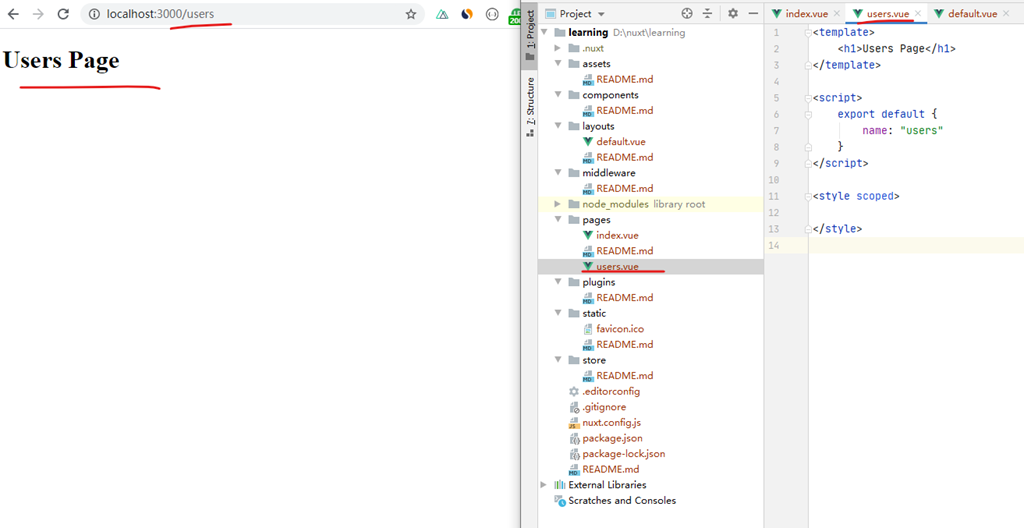Select default.vue in layouts folder
The height and width of the screenshot is (528, 1024).
click(620, 142)
